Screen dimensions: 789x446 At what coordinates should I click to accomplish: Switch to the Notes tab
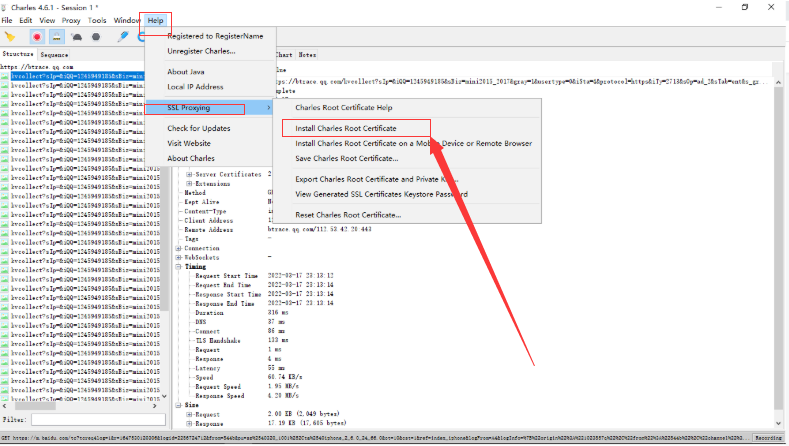(307, 54)
